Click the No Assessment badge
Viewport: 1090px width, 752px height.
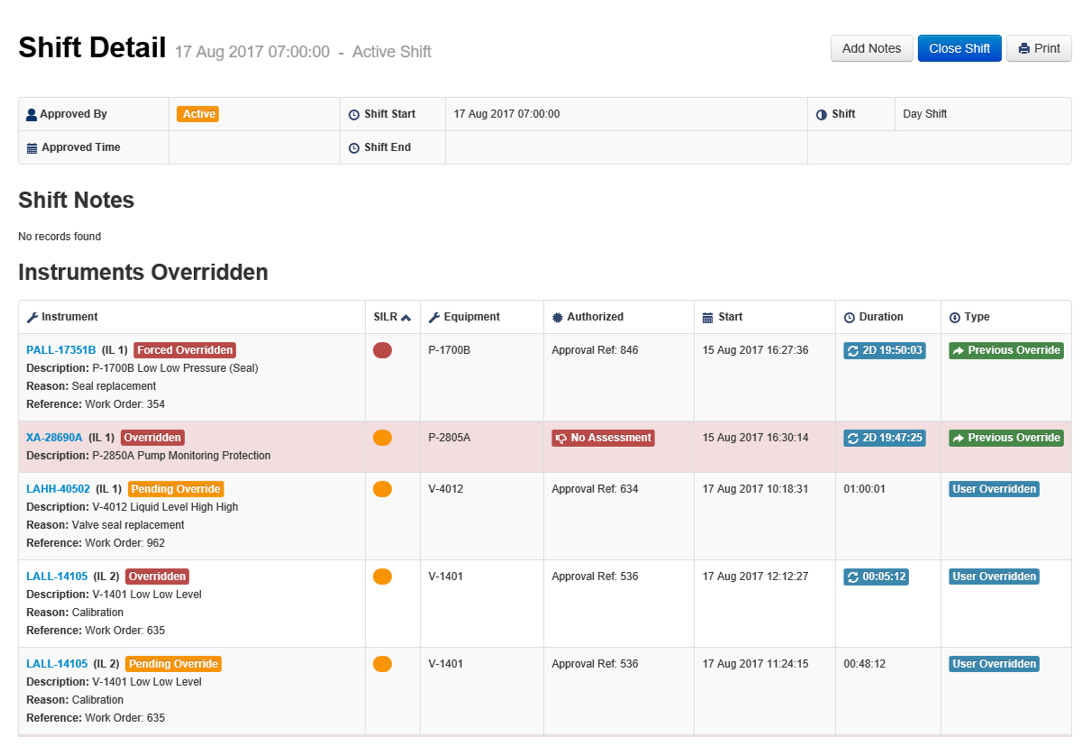tap(603, 437)
